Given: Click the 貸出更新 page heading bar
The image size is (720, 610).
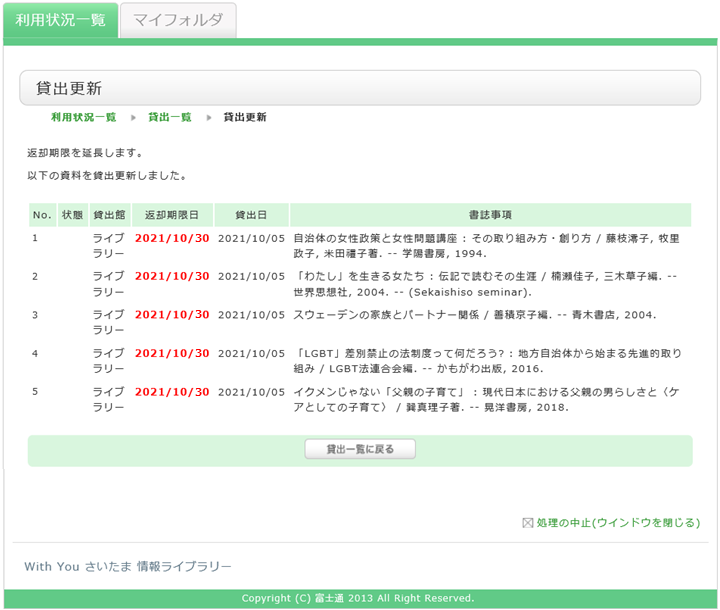Looking at the screenshot, I should (x=360, y=88).
